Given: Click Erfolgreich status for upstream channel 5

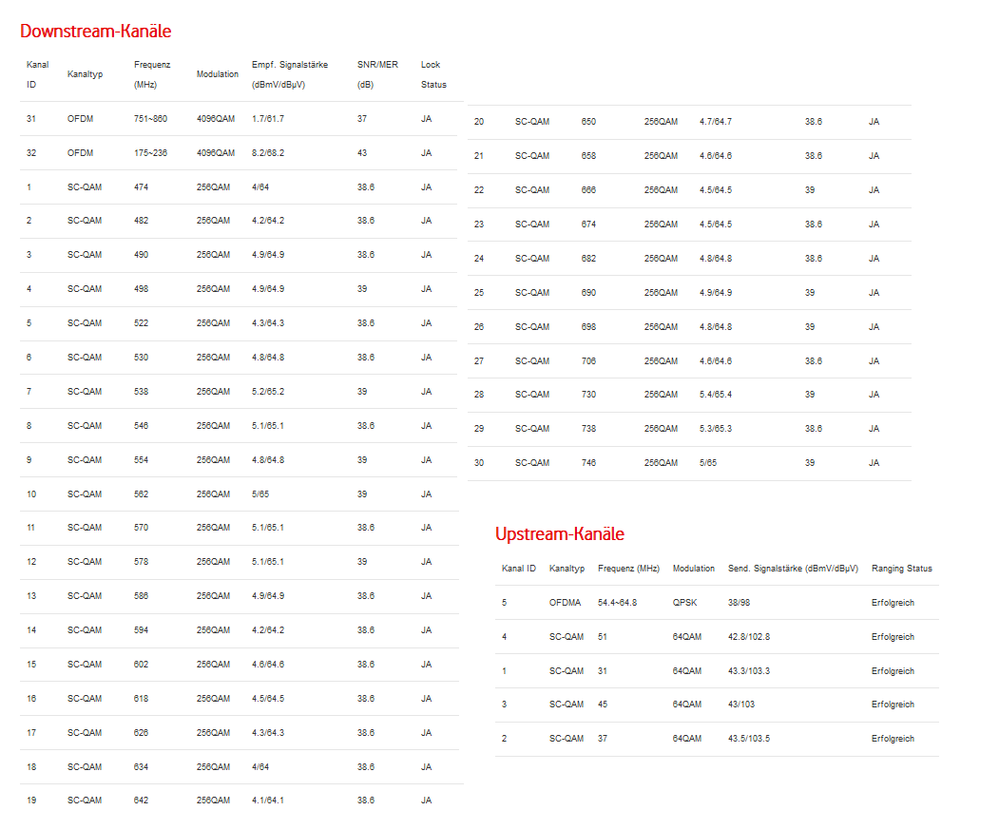Looking at the screenshot, I should tap(893, 603).
